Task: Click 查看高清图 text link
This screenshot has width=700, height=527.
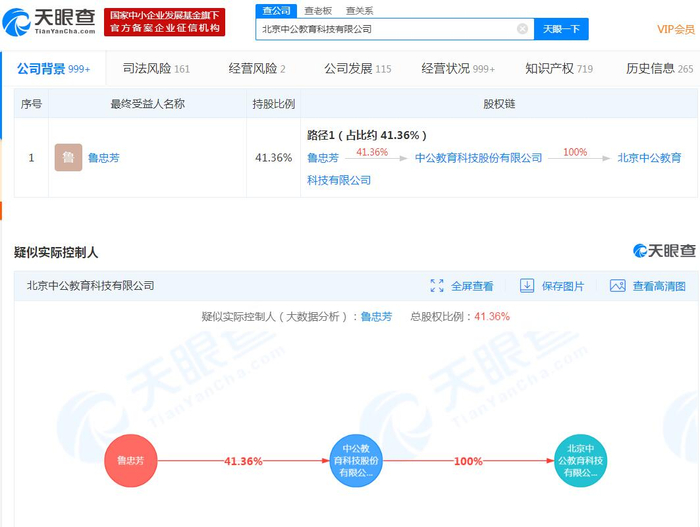Action: (x=659, y=286)
